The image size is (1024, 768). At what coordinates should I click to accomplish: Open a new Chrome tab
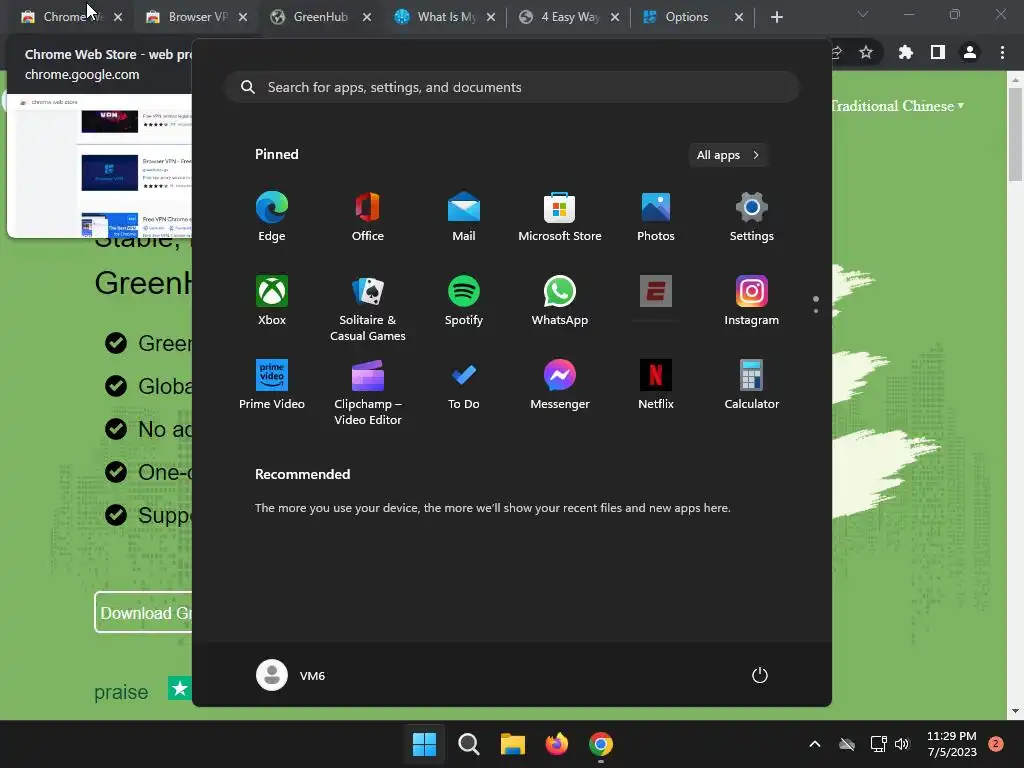tap(776, 17)
